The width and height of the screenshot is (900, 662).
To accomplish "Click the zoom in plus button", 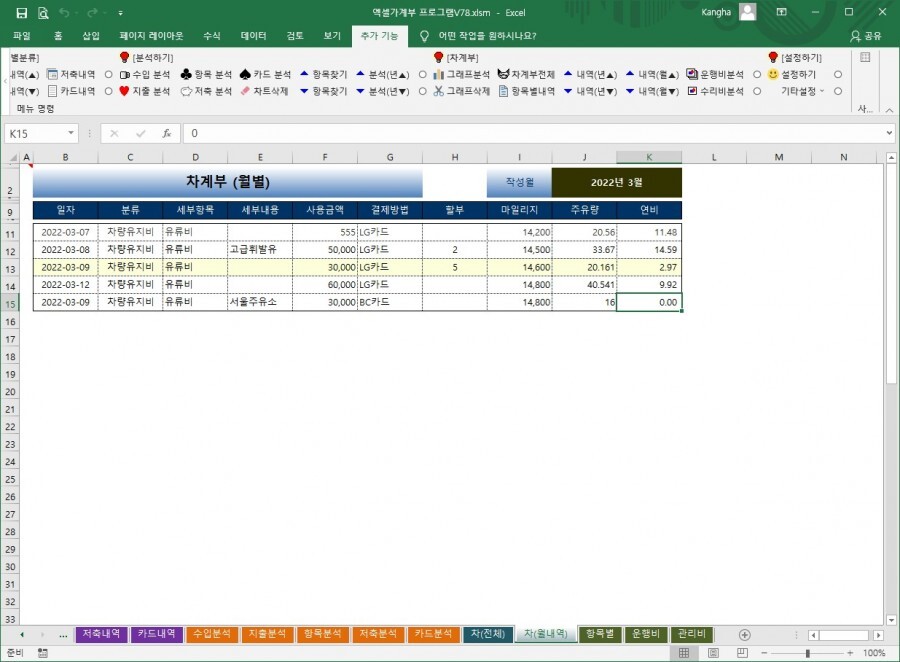I will tap(850, 653).
